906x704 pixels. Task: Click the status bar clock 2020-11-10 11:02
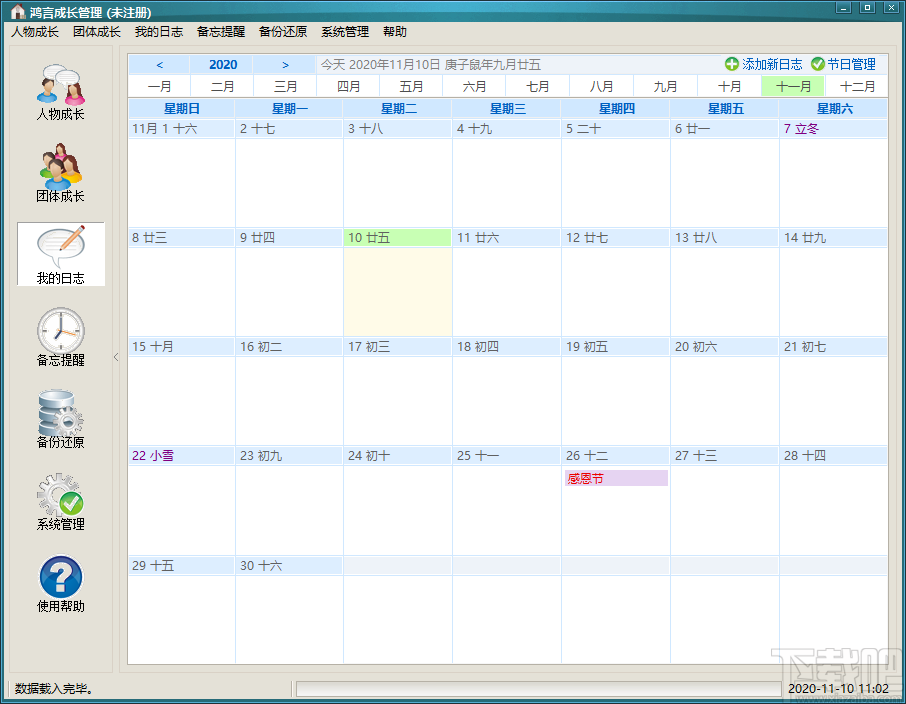pyautogui.click(x=838, y=688)
